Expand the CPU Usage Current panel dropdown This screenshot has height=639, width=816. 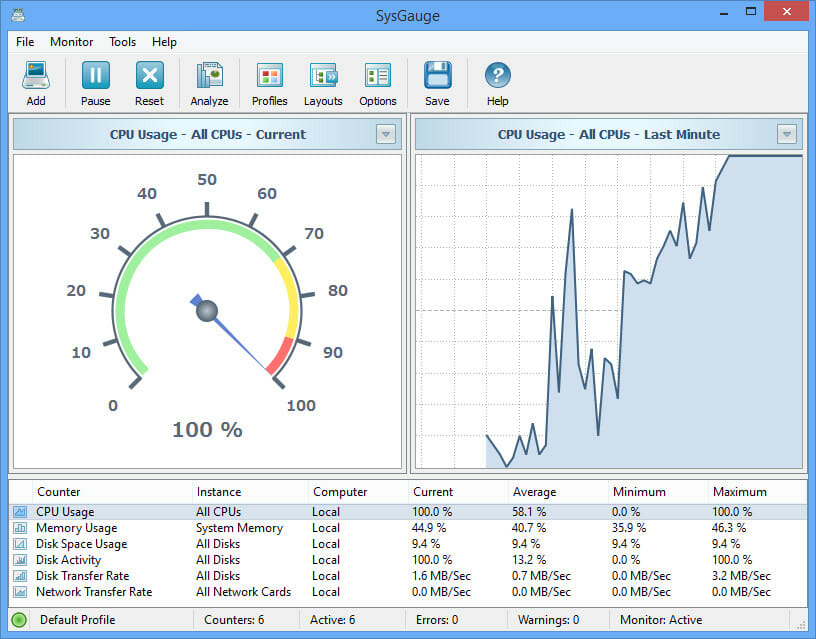point(386,134)
